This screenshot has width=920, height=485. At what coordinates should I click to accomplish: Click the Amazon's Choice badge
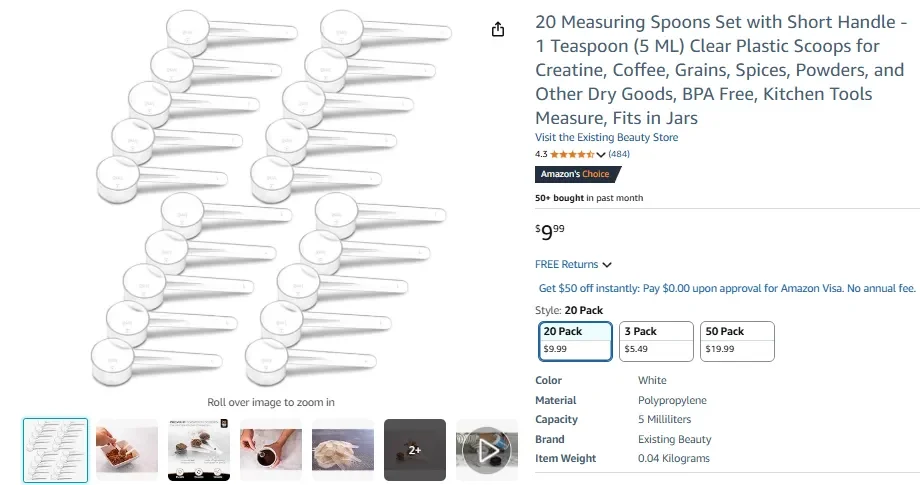coord(575,174)
